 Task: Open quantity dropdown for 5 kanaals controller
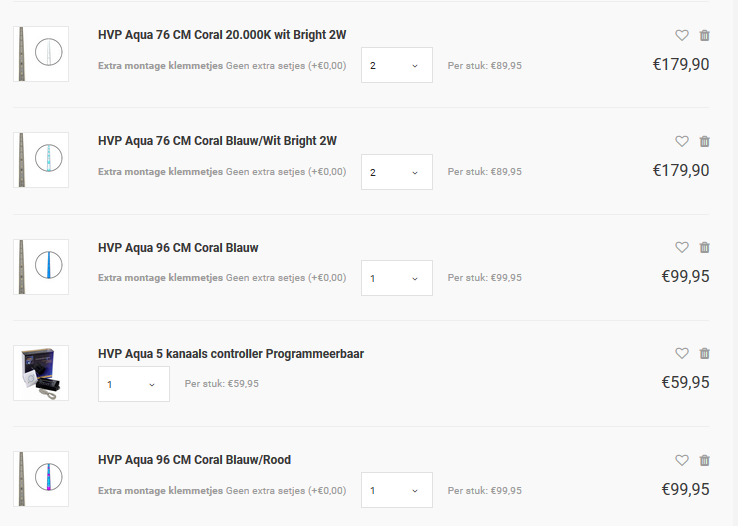click(x=134, y=384)
